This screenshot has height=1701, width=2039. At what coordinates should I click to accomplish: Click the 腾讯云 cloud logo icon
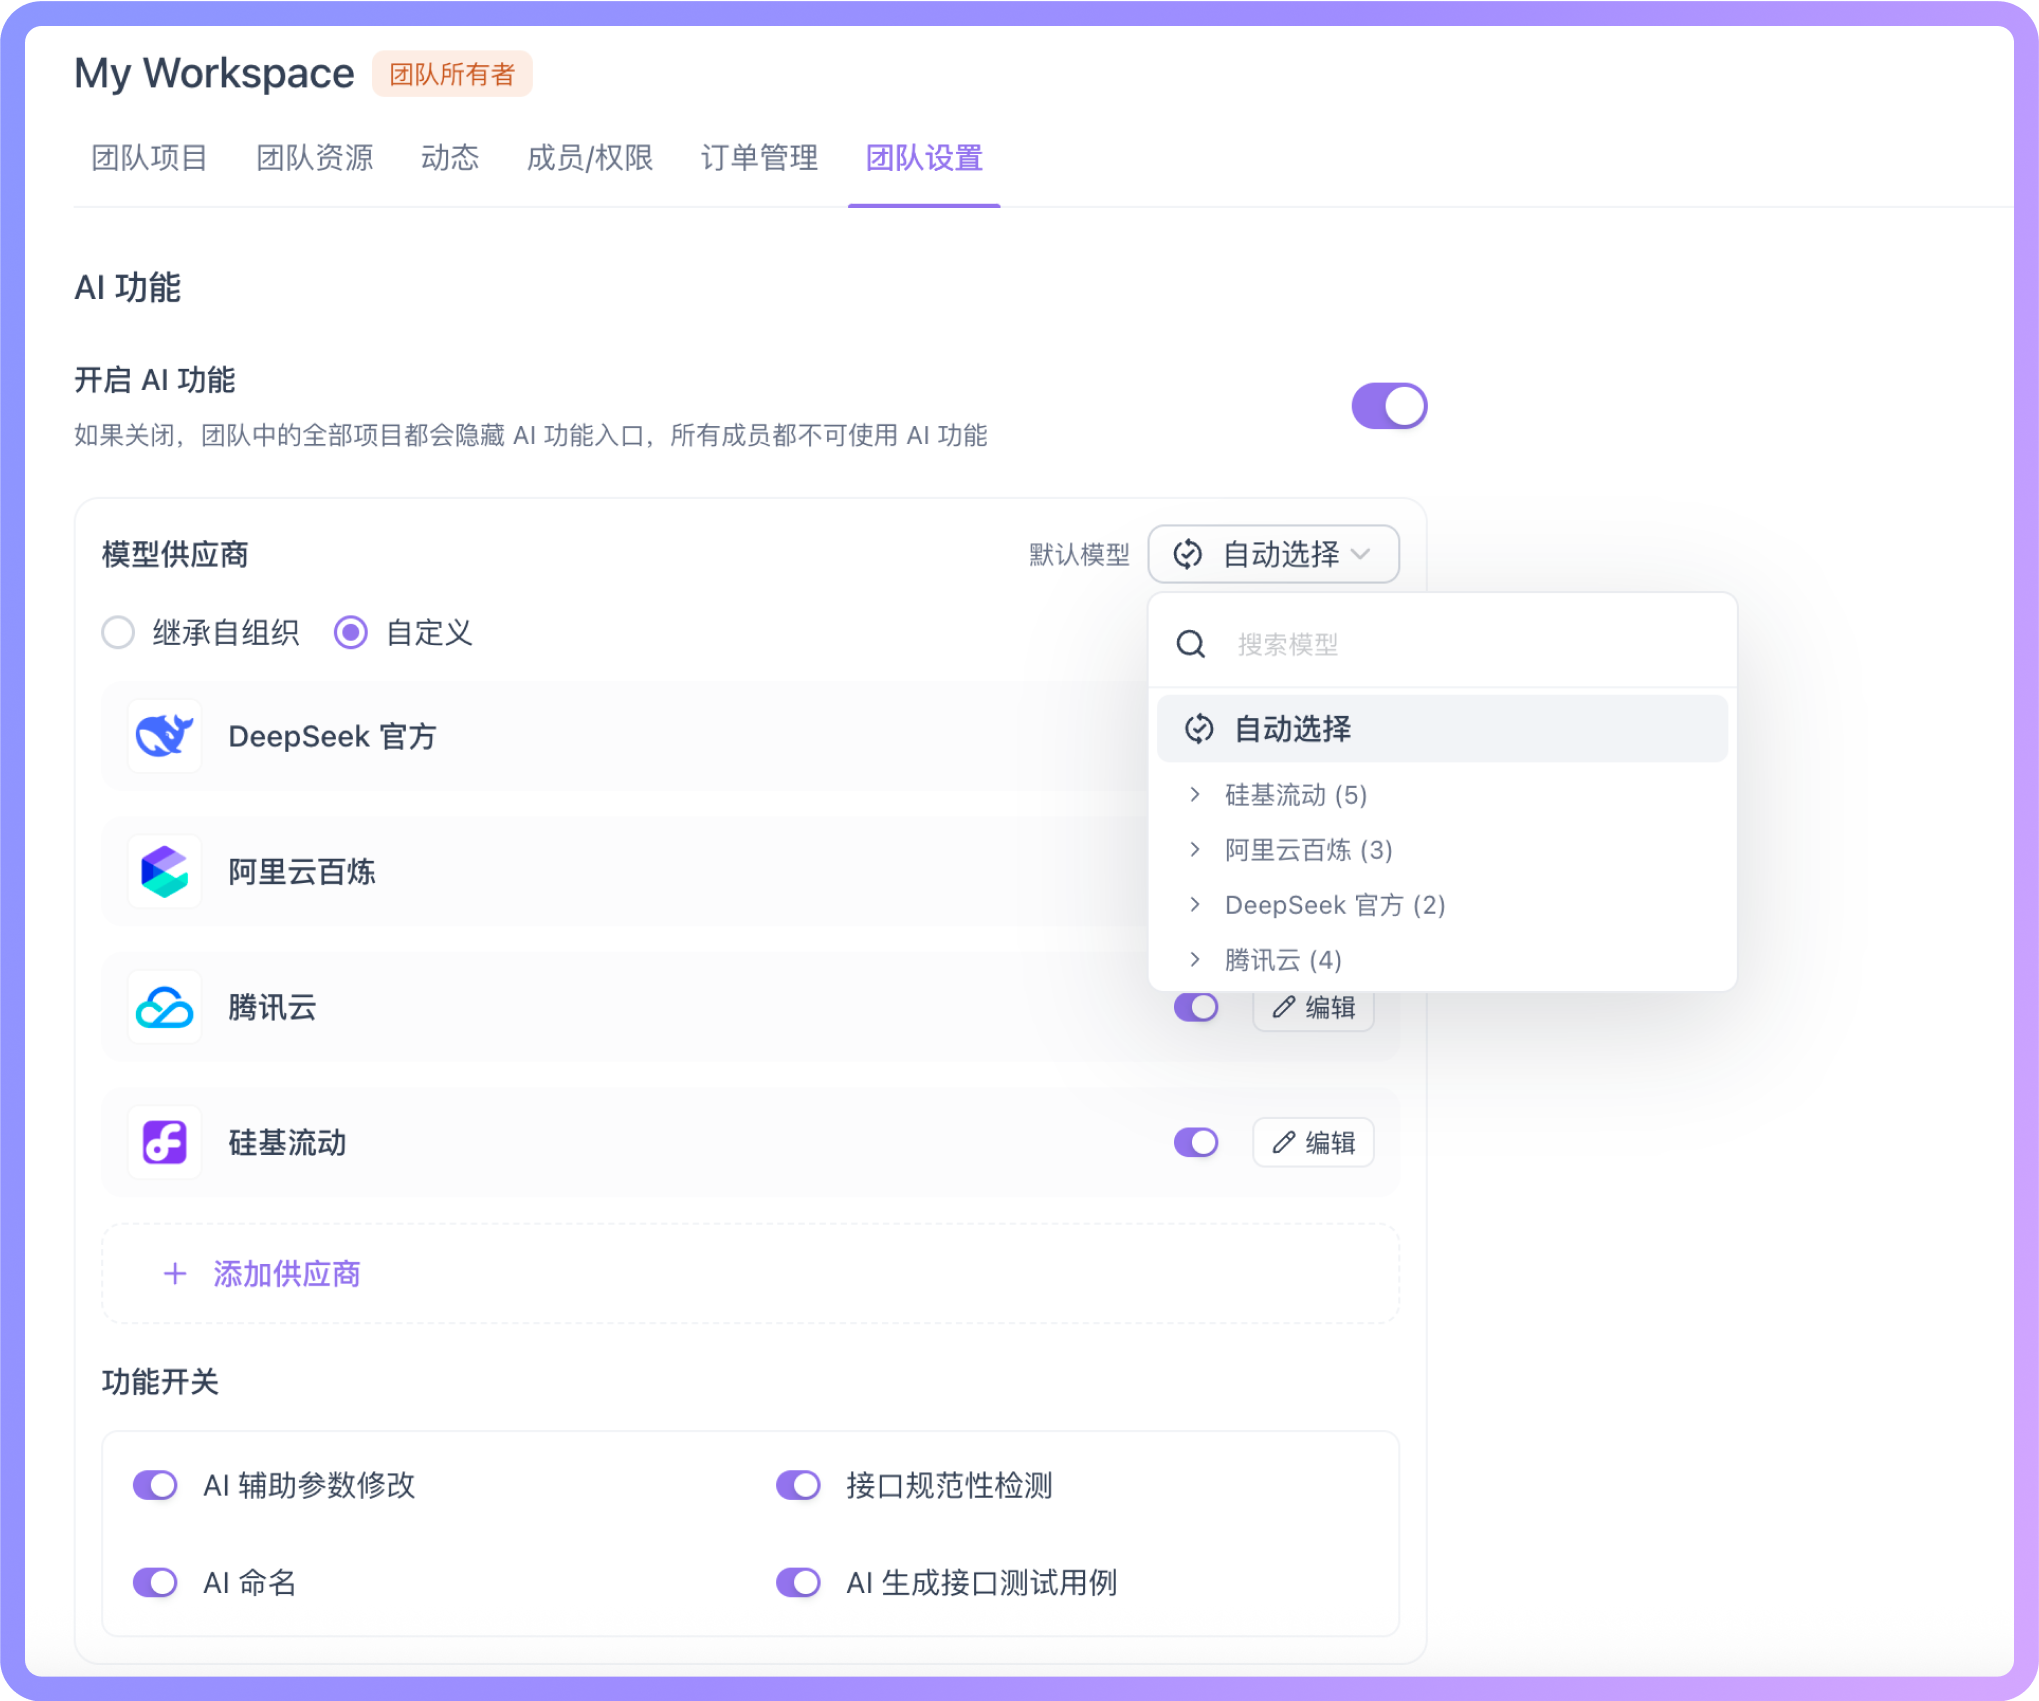click(164, 1007)
